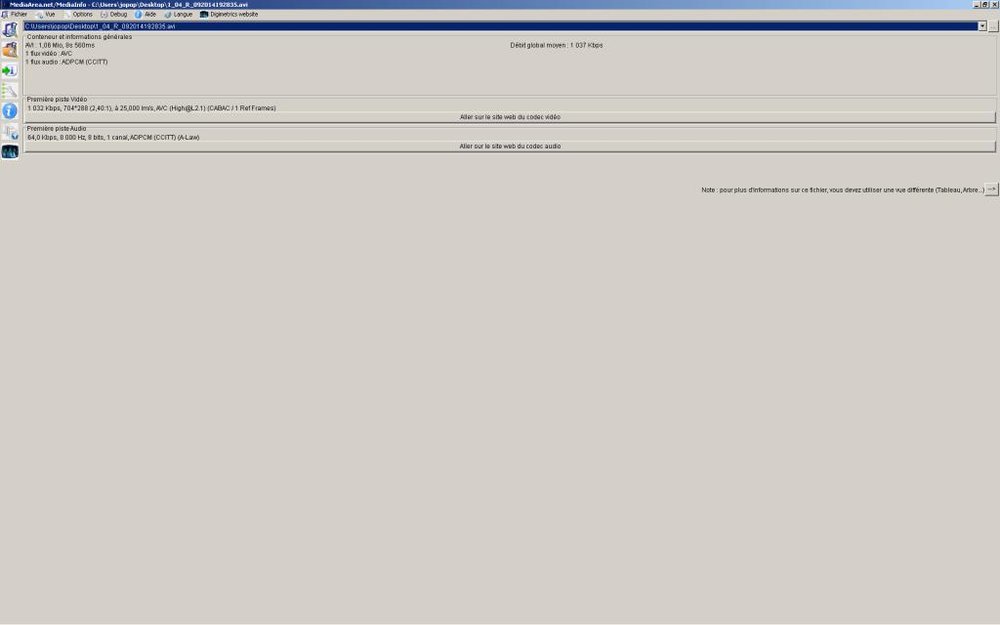Open the Diginetrics website link
Image resolution: width=1000 pixels, height=625 pixels.
pyautogui.click(x=229, y=14)
